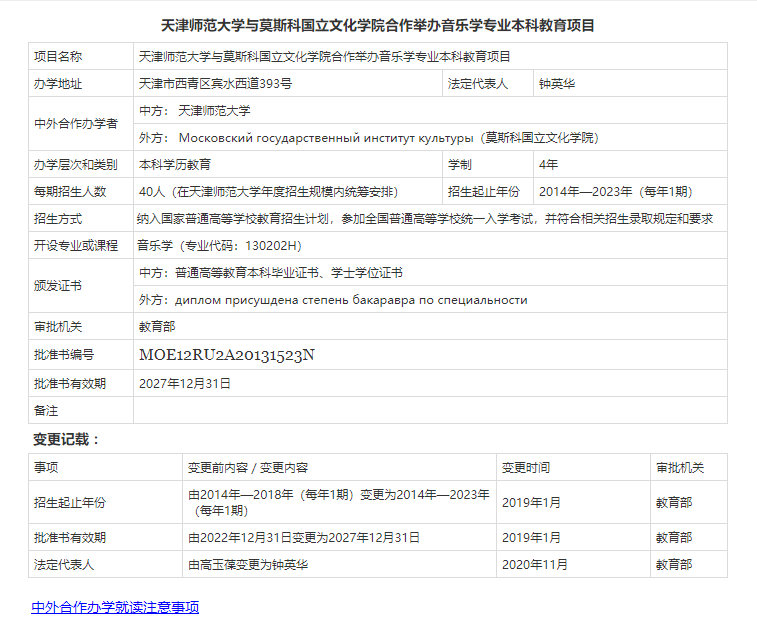
Task: Select the 备注 label
Action: [46, 411]
